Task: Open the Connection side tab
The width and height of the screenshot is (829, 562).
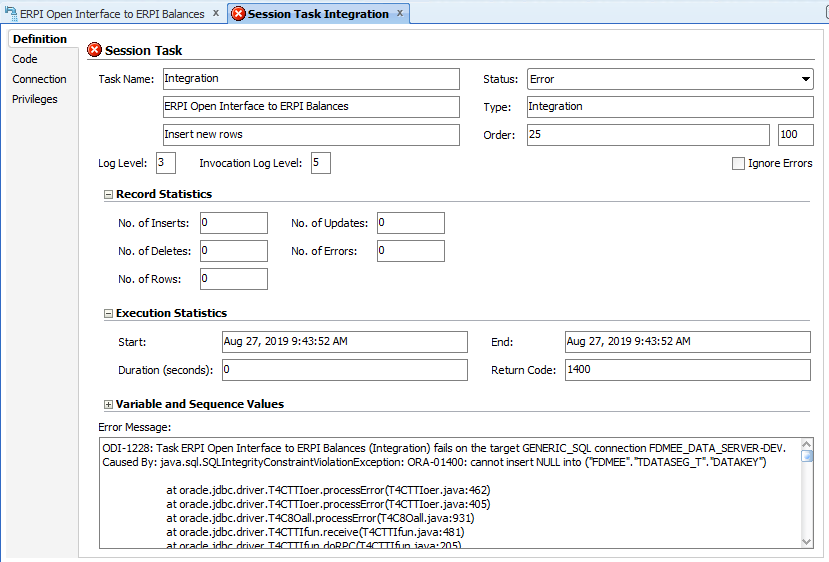Action: coord(40,79)
